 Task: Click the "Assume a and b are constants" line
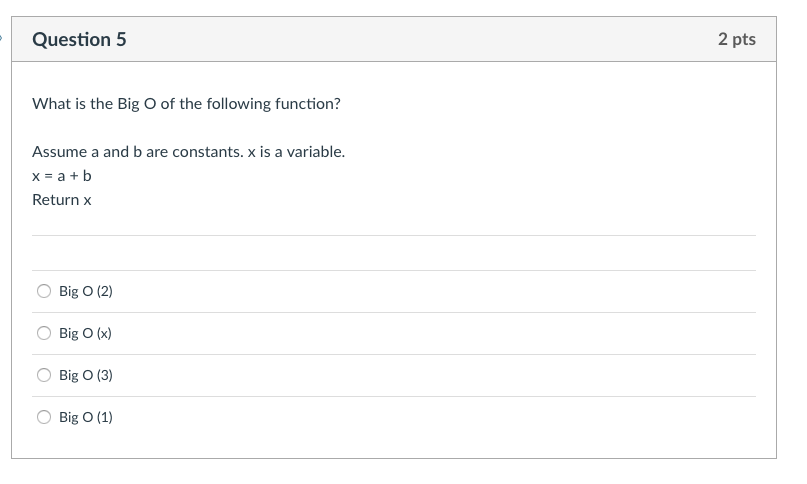pyautogui.click(x=188, y=152)
